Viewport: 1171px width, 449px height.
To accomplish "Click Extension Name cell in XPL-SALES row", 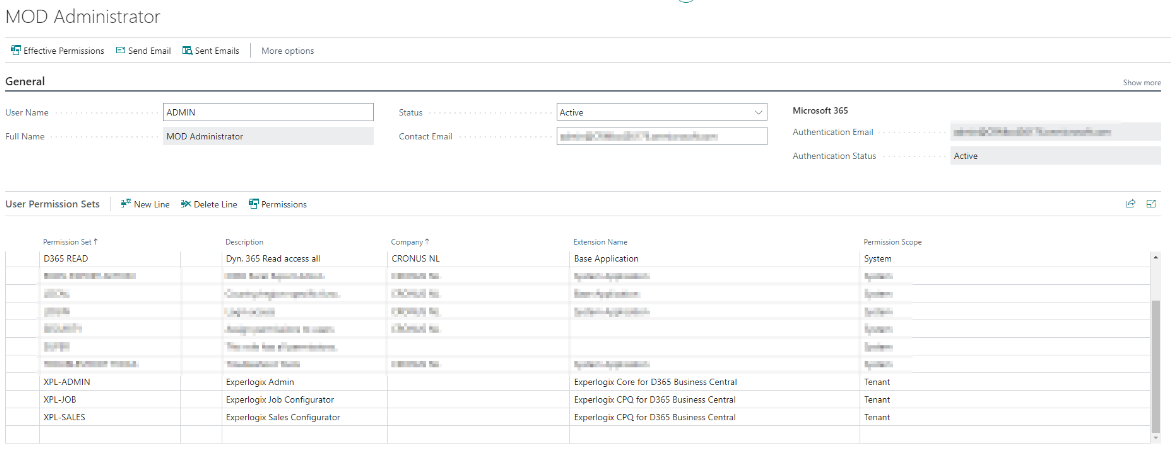I will pos(715,417).
